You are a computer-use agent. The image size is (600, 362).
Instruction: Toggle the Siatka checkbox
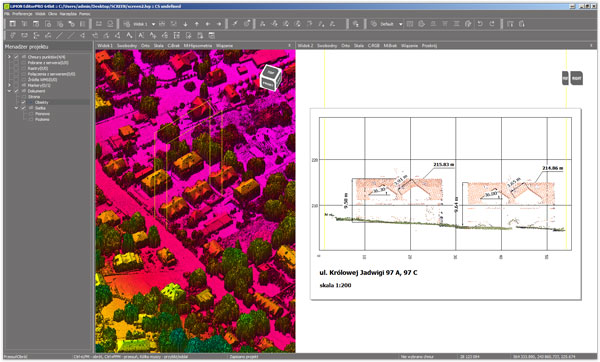click(23, 108)
